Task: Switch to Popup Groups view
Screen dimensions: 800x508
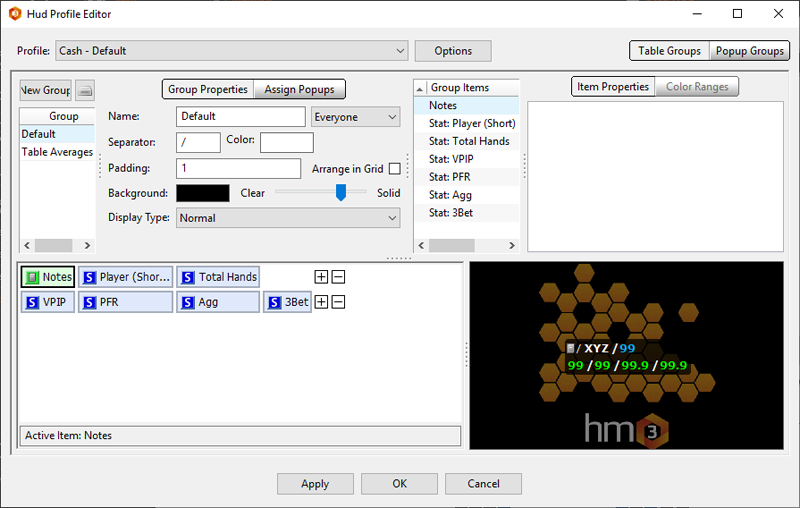Action: coord(750,51)
